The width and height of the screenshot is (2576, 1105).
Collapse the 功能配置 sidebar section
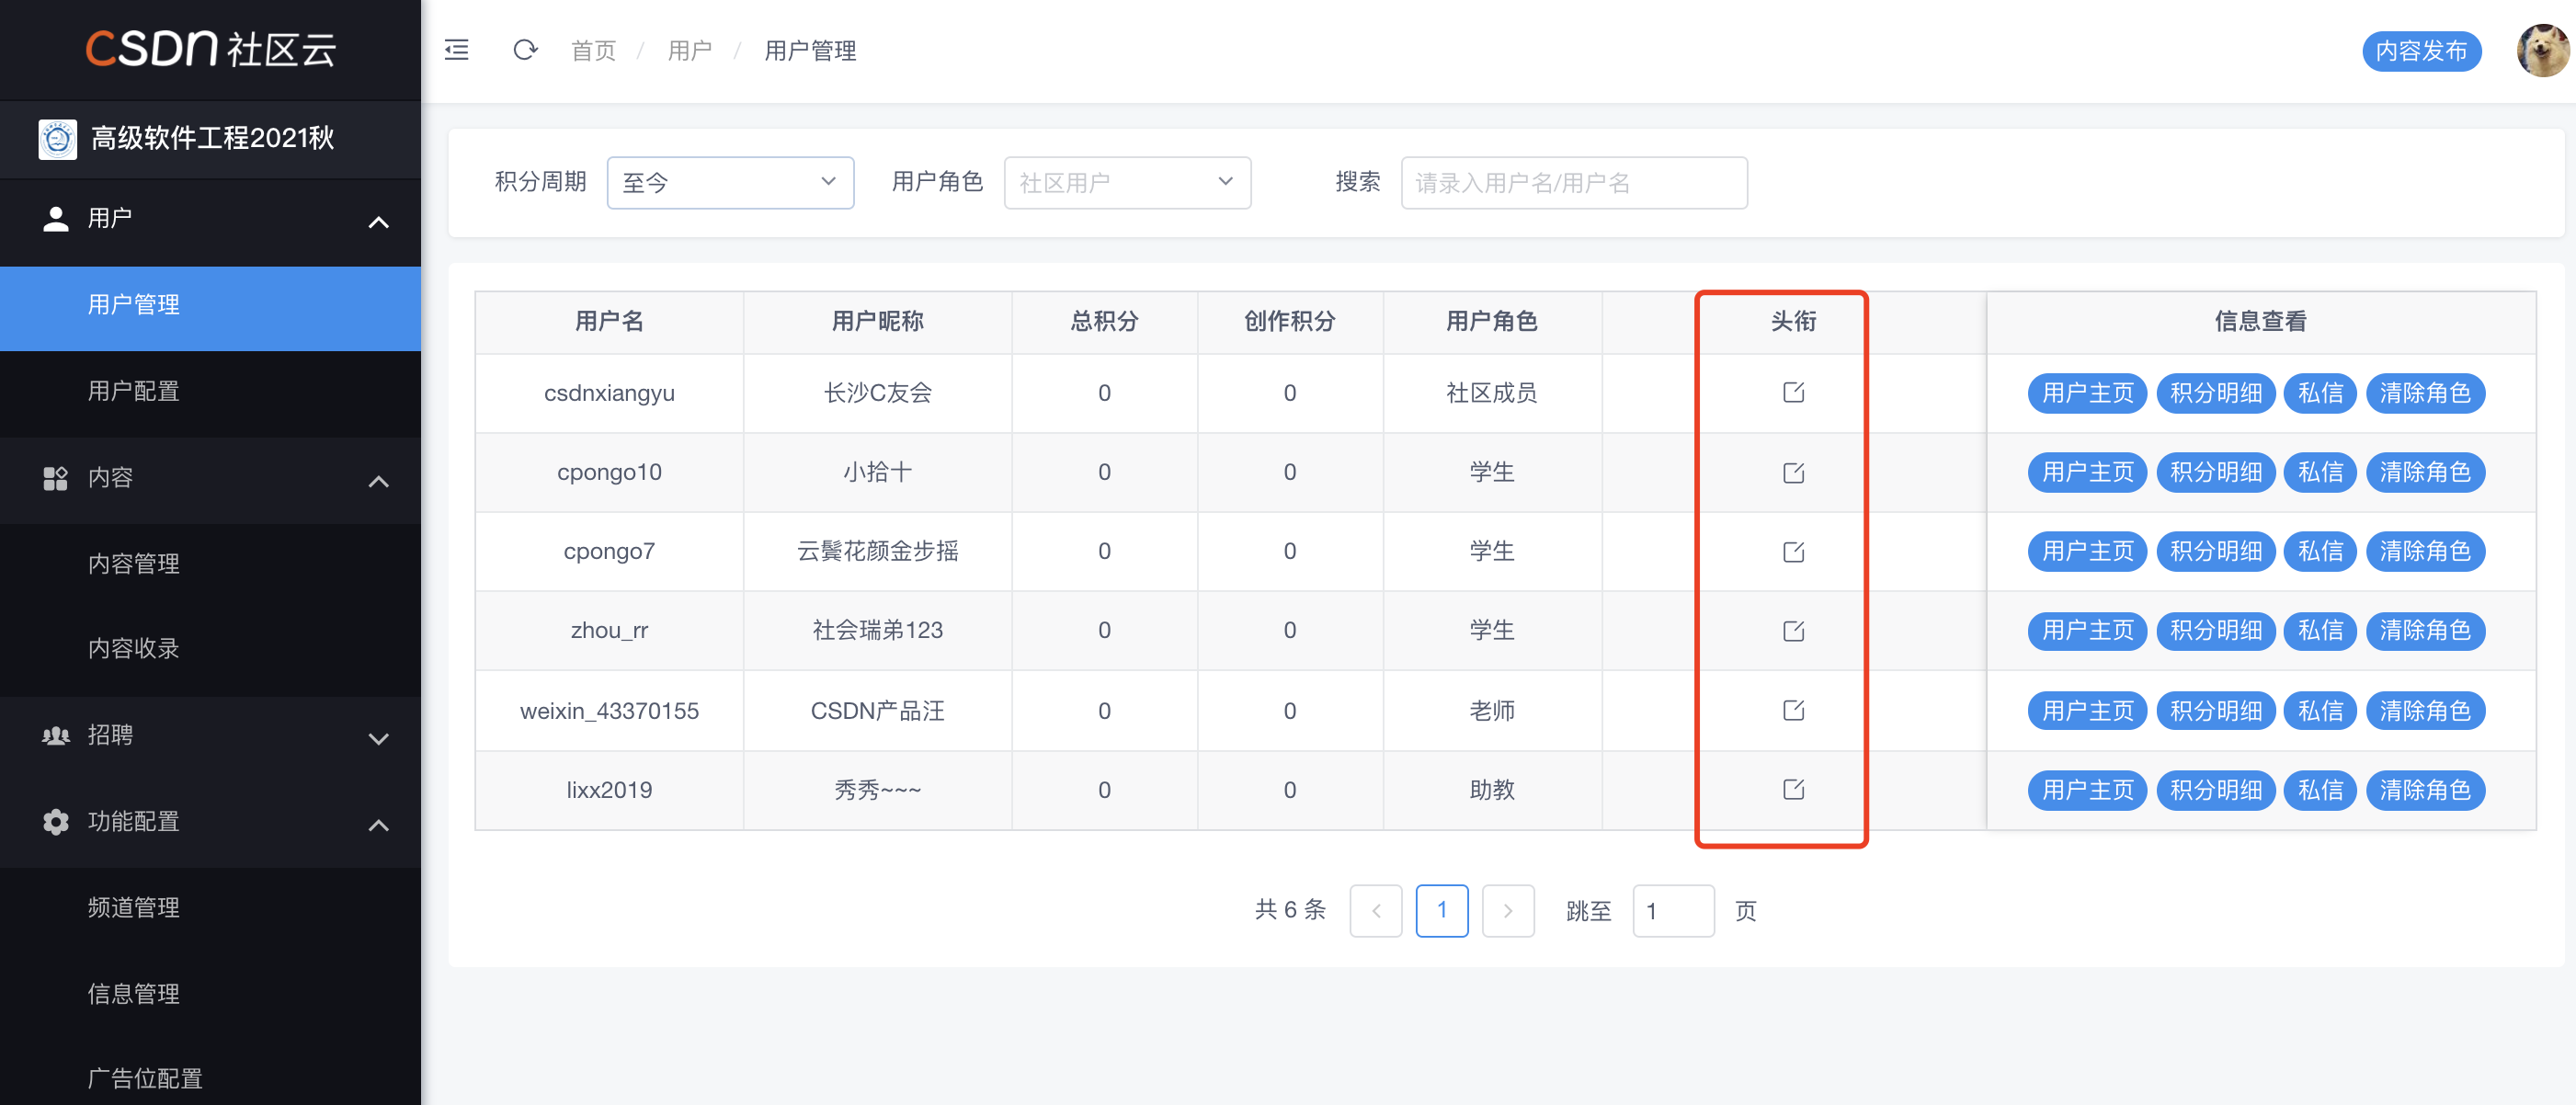coord(378,824)
